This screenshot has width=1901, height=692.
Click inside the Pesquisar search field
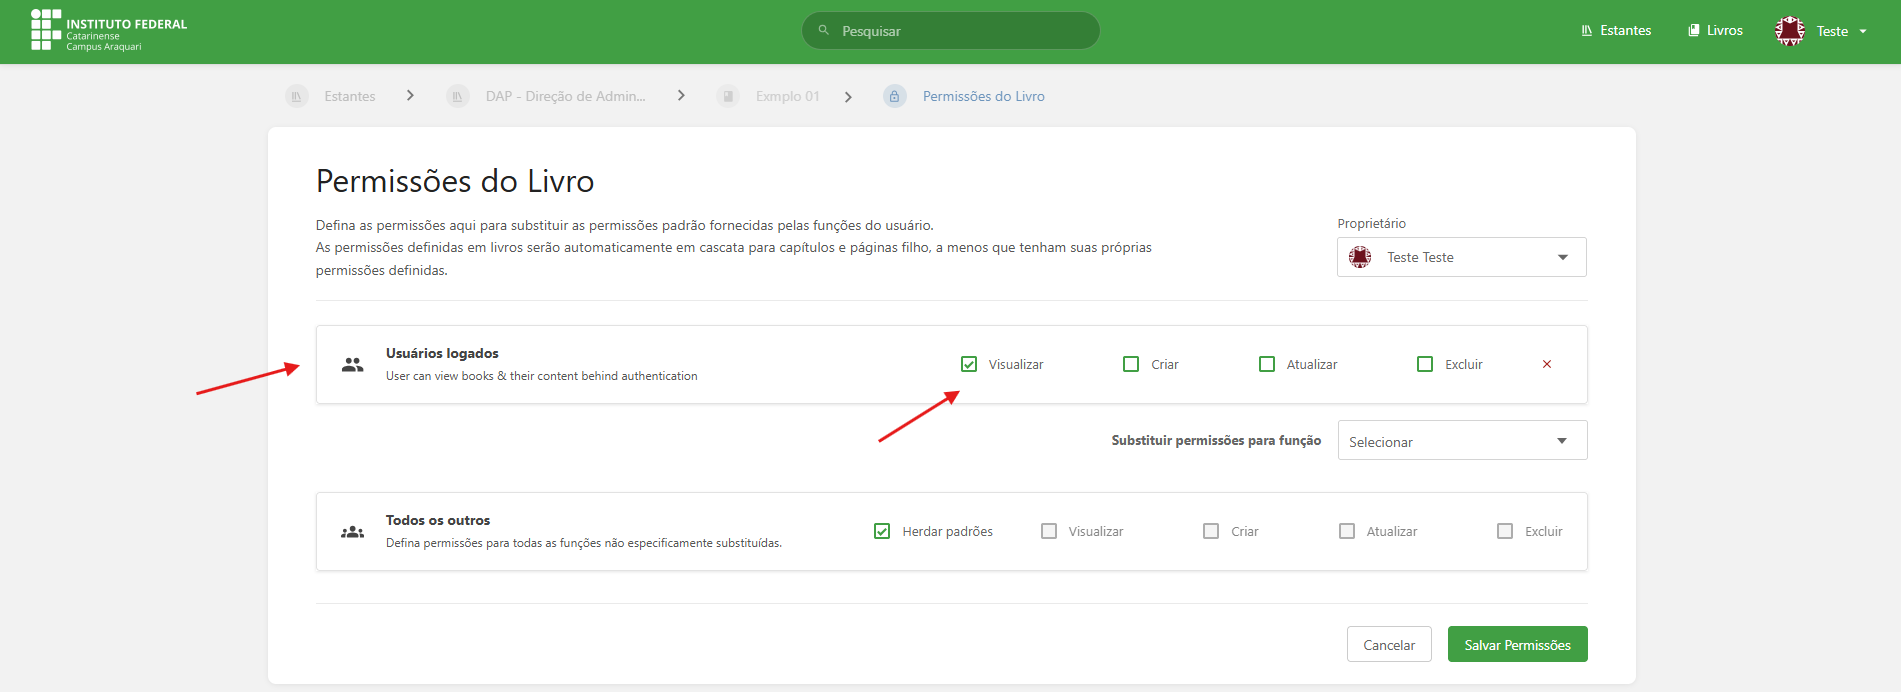click(960, 31)
